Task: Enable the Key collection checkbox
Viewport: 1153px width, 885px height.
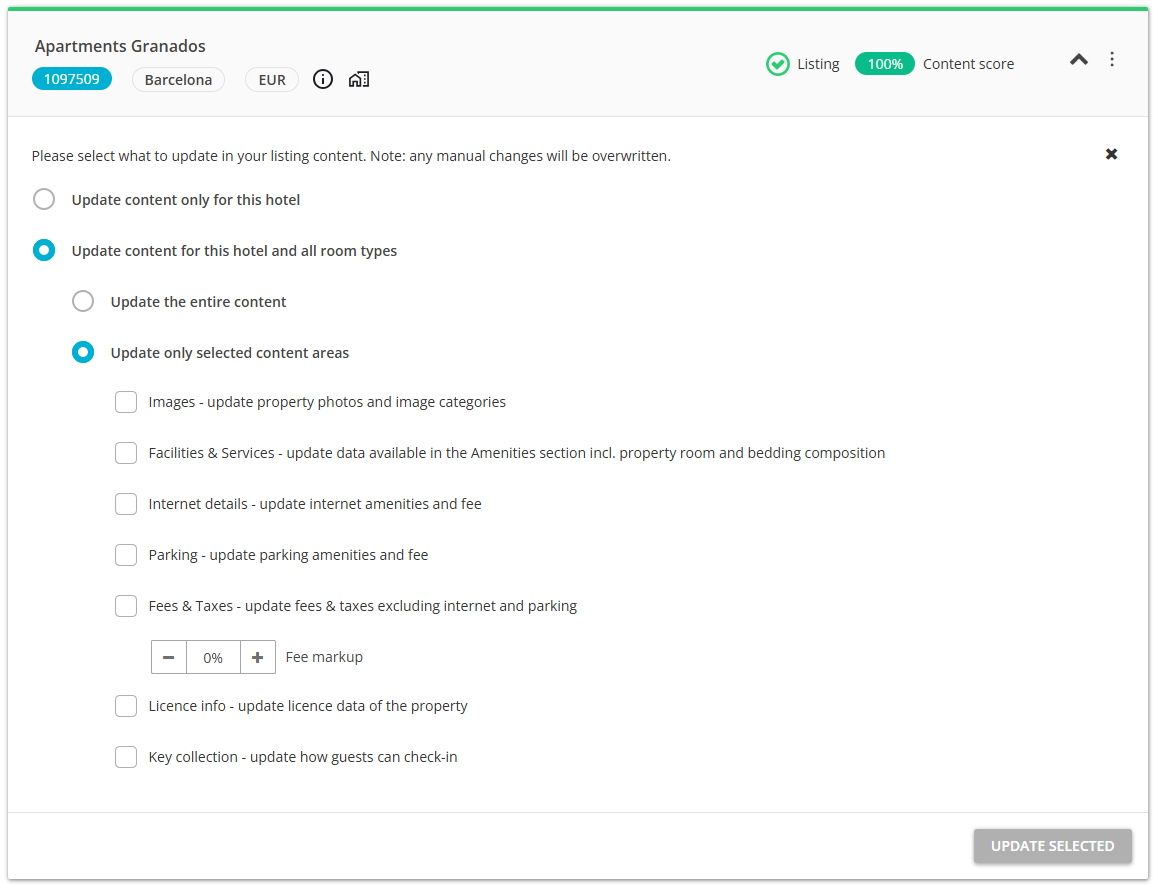Action: tap(126, 757)
